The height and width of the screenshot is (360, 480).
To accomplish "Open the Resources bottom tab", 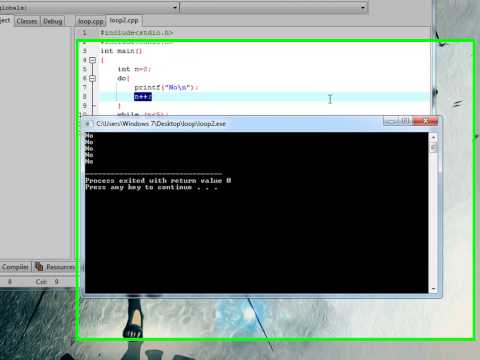I will (x=55, y=267).
